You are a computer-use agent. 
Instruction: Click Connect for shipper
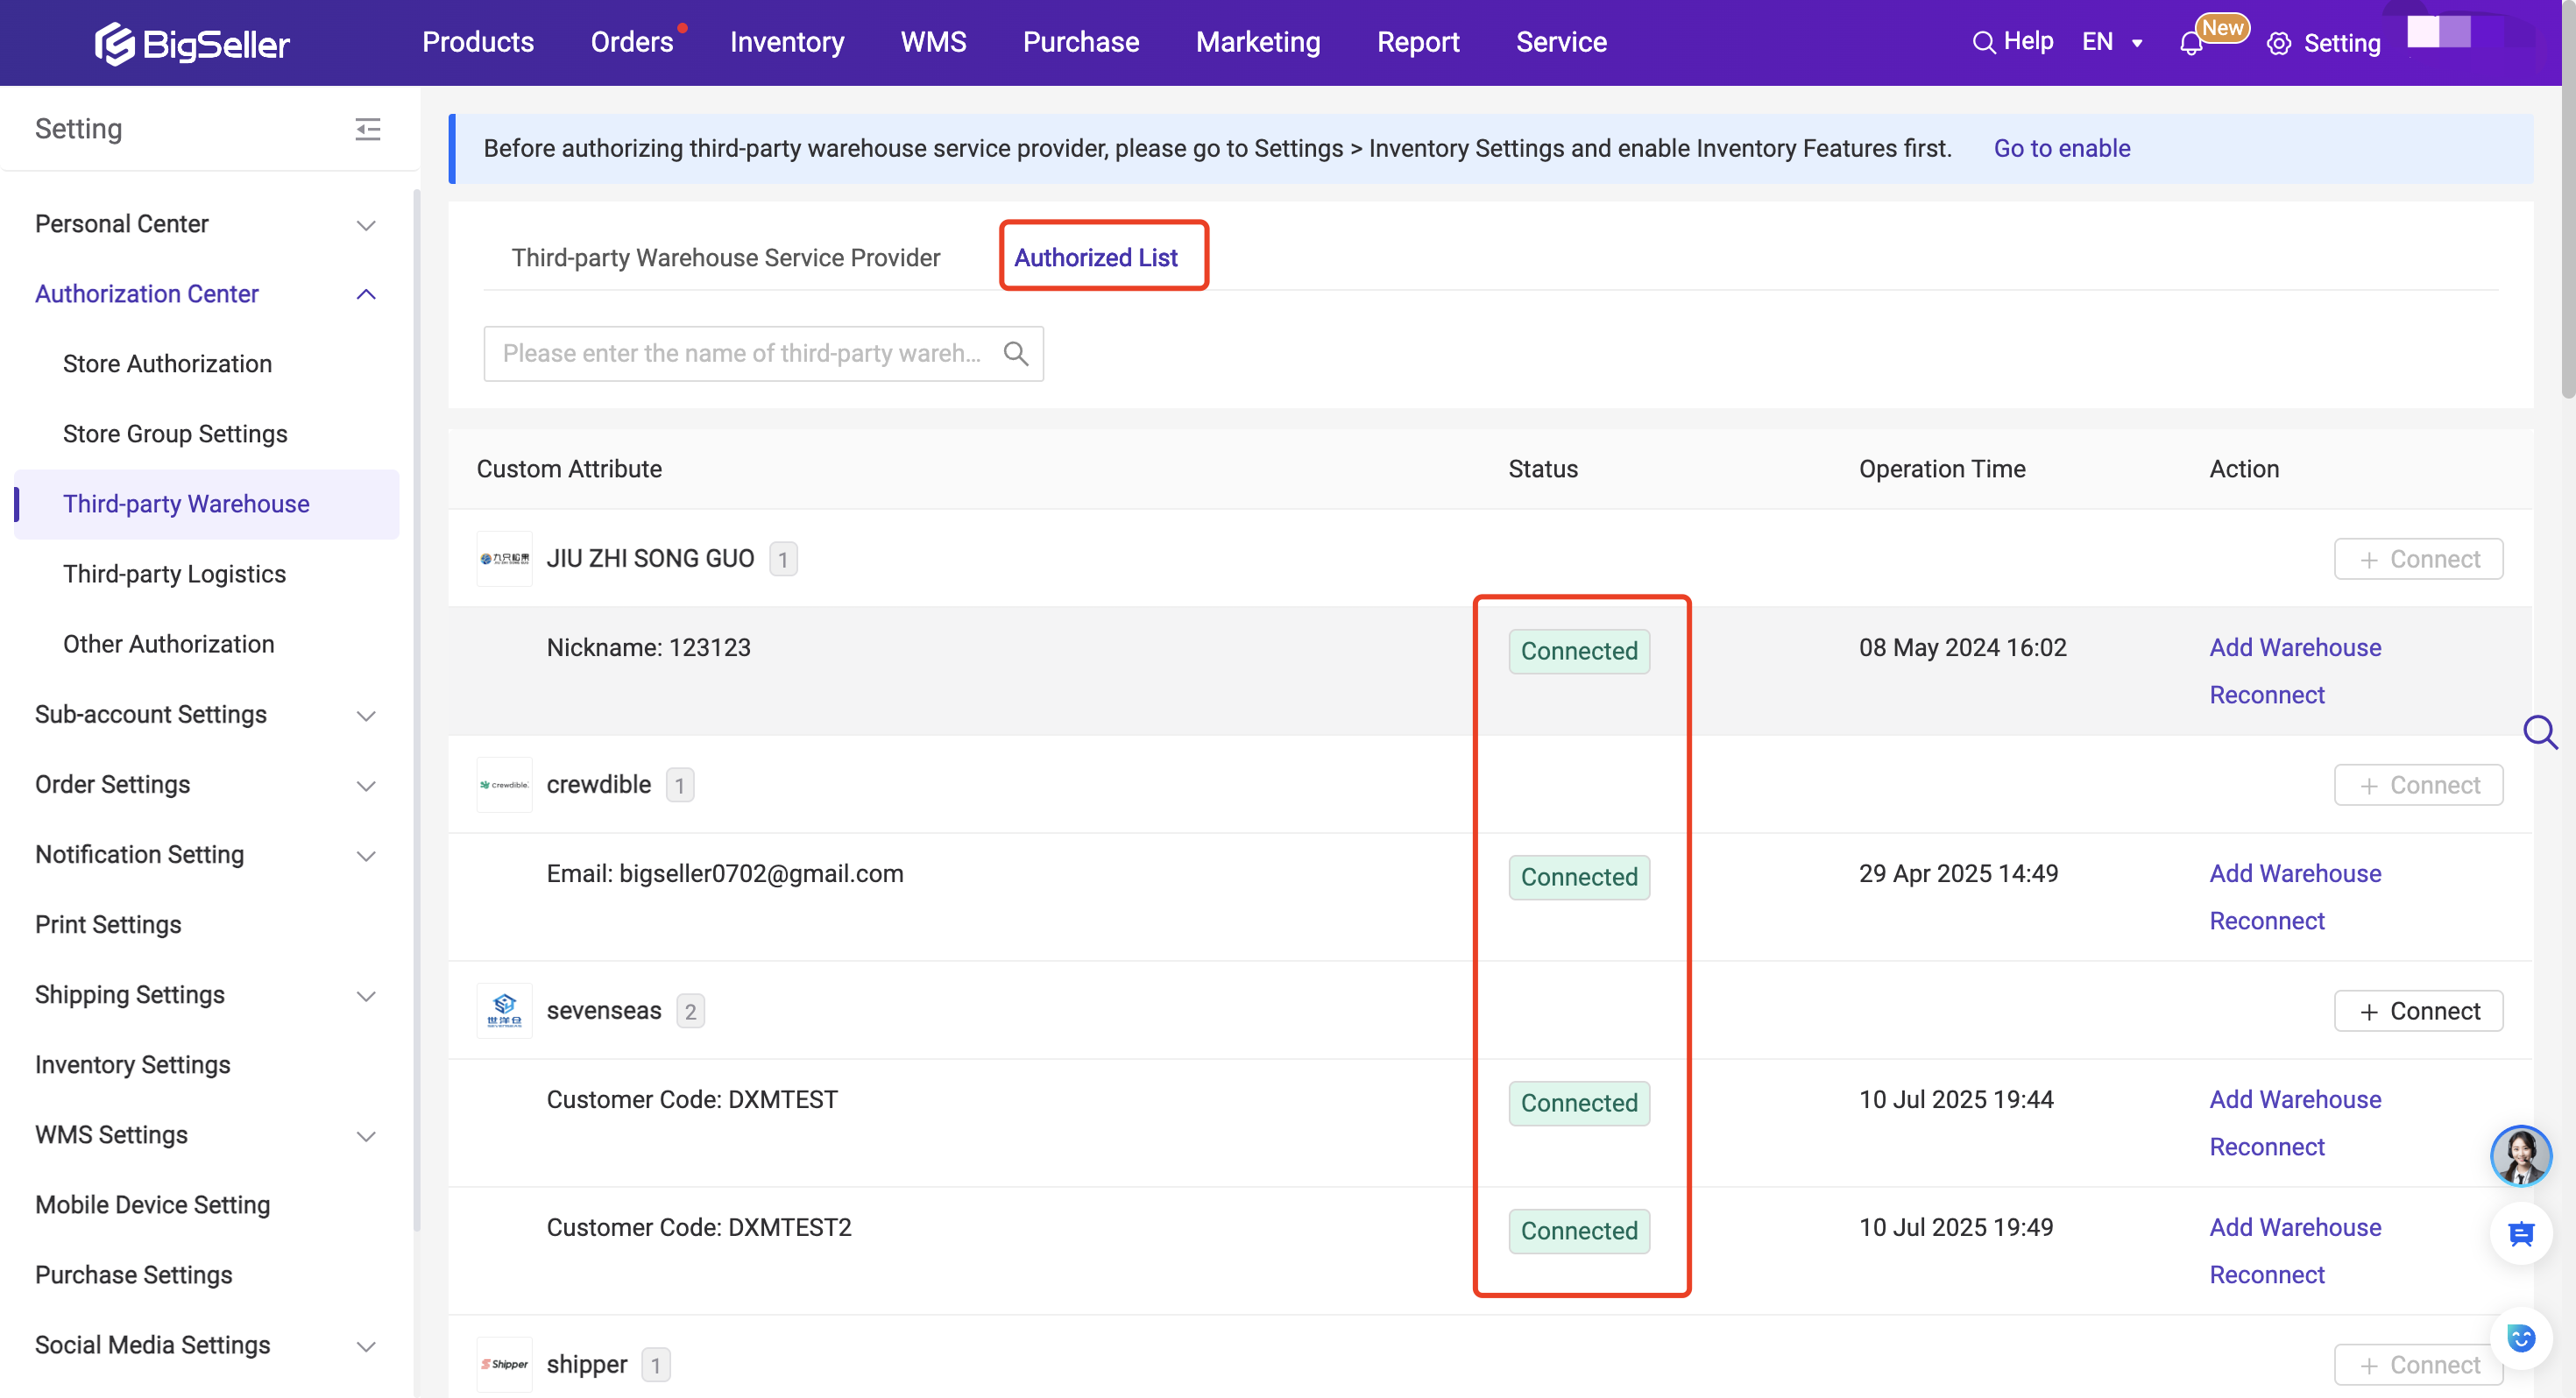point(2418,1365)
